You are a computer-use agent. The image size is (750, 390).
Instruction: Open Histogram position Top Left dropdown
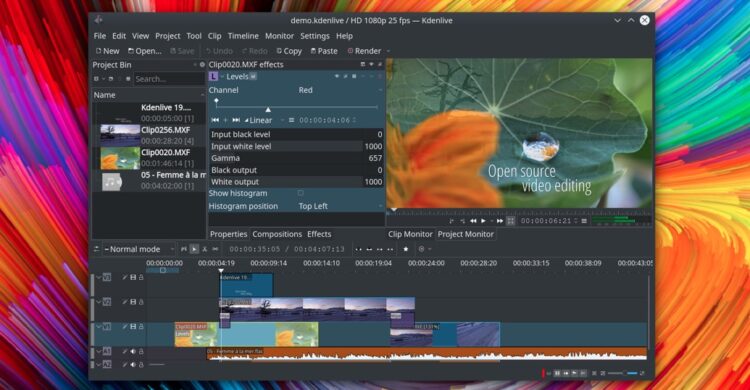pos(340,206)
